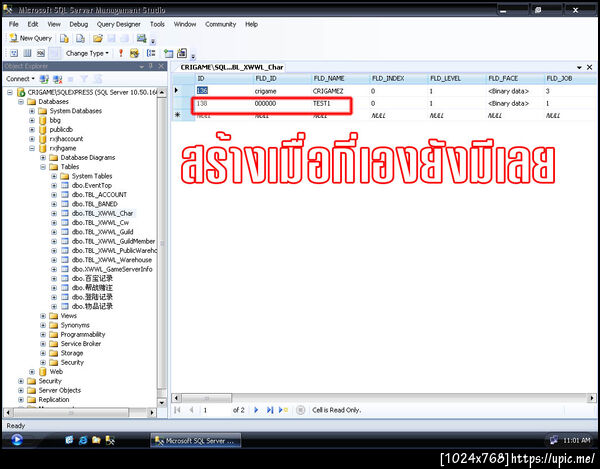Image resolution: width=600 pixels, height=469 pixels.
Task: Click the Disconnect icon in Object Explorer
Action: click(57, 79)
